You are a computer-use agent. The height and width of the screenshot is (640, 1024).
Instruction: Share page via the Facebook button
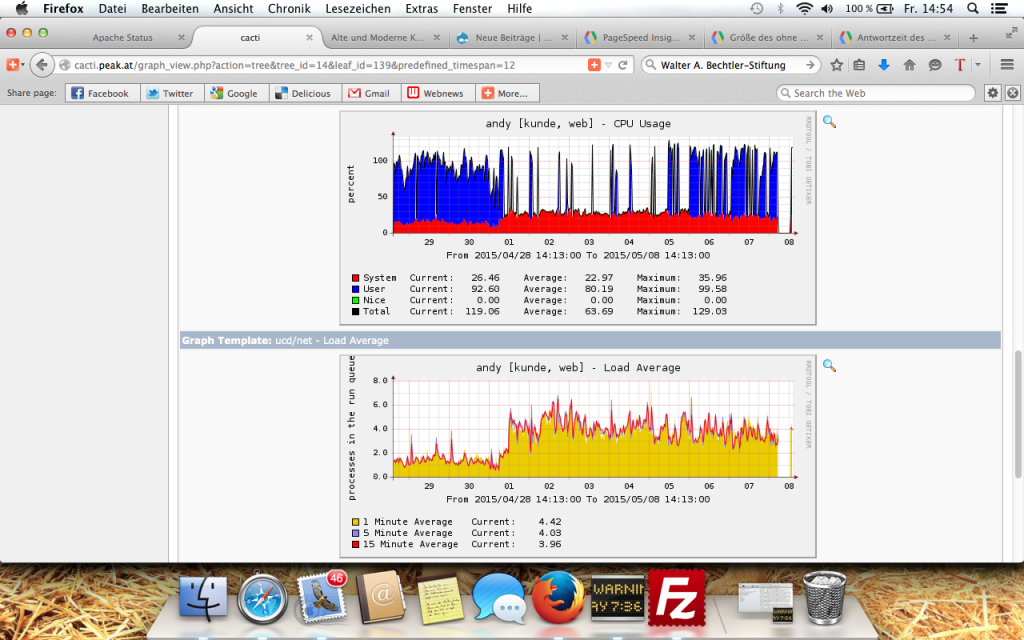pos(100,93)
